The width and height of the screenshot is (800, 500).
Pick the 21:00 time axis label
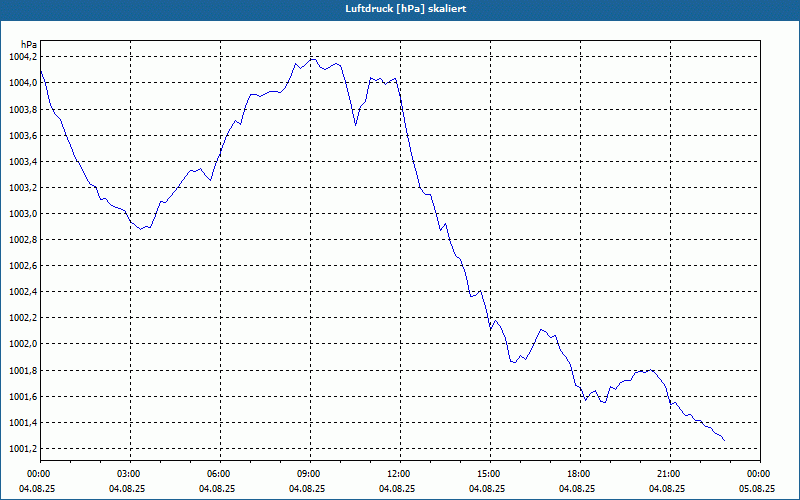pos(670,474)
